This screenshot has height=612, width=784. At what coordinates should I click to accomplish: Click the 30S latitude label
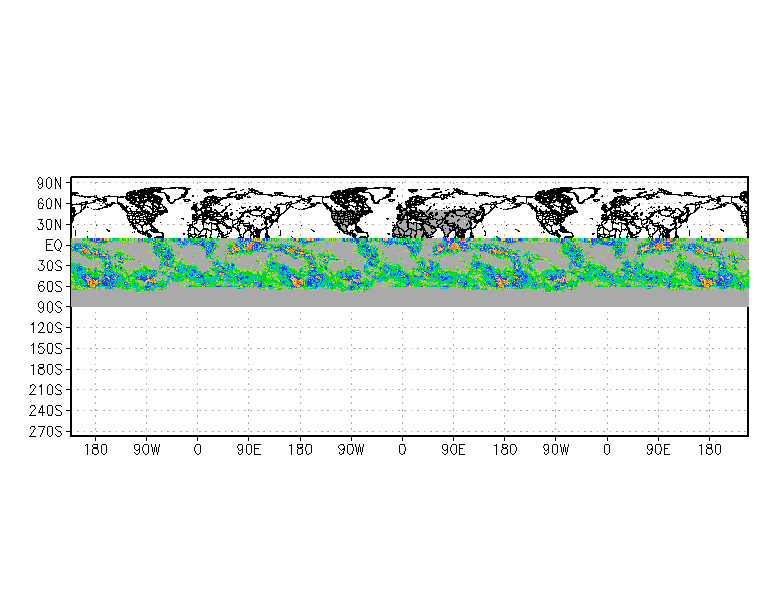tap(50, 266)
